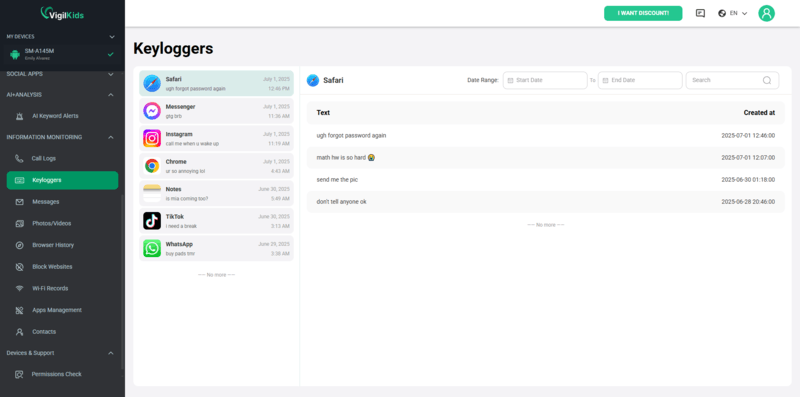Click the Start Date calendar icon

tap(510, 81)
